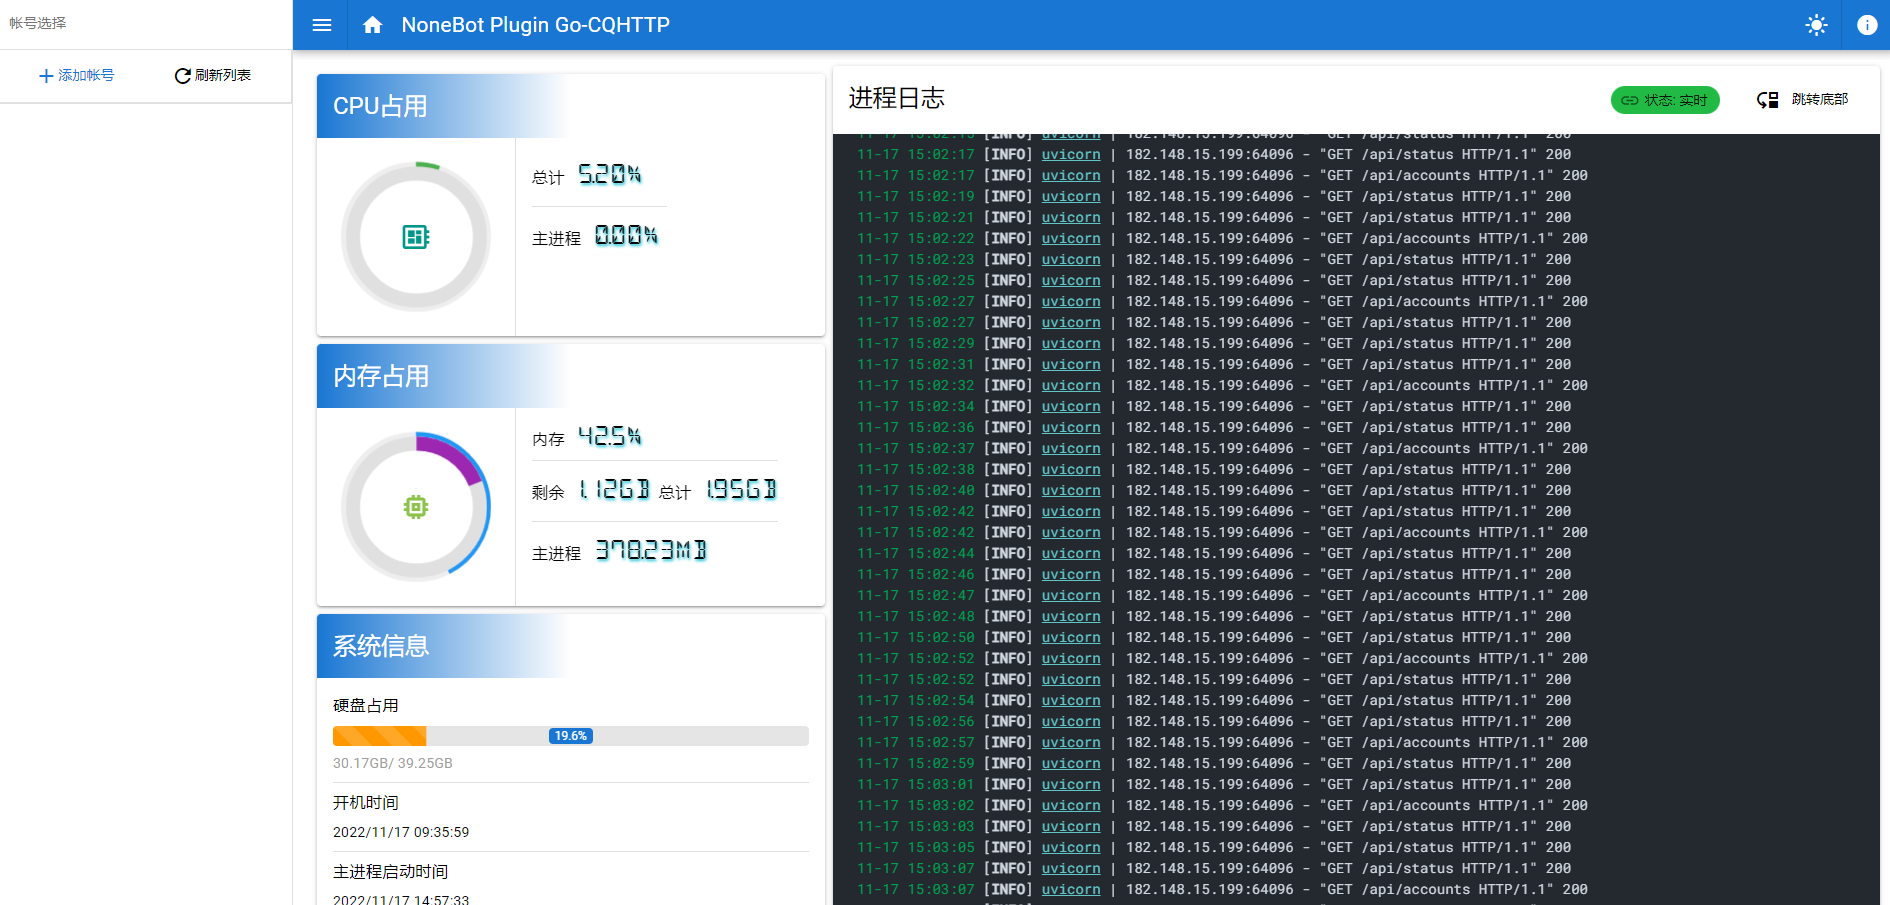The width and height of the screenshot is (1890, 905).
Task: Click the CPU total 5.20% value
Action: pyautogui.click(x=610, y=175)
